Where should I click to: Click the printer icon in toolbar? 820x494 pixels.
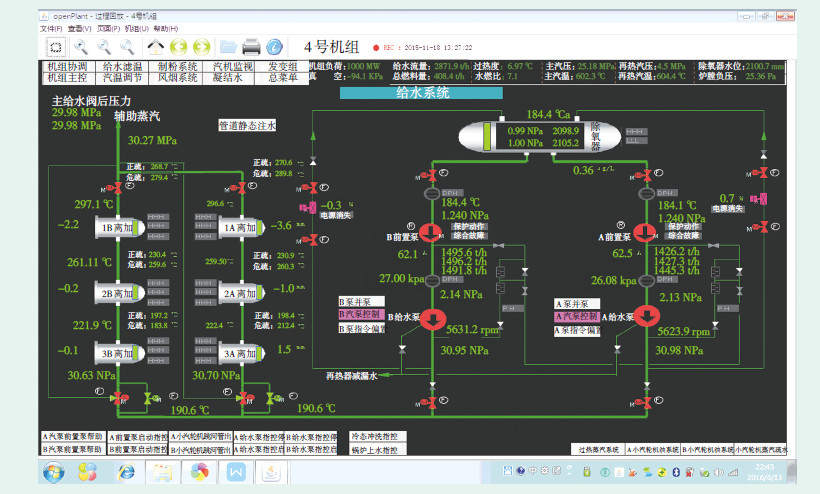[x=252, y=46]
